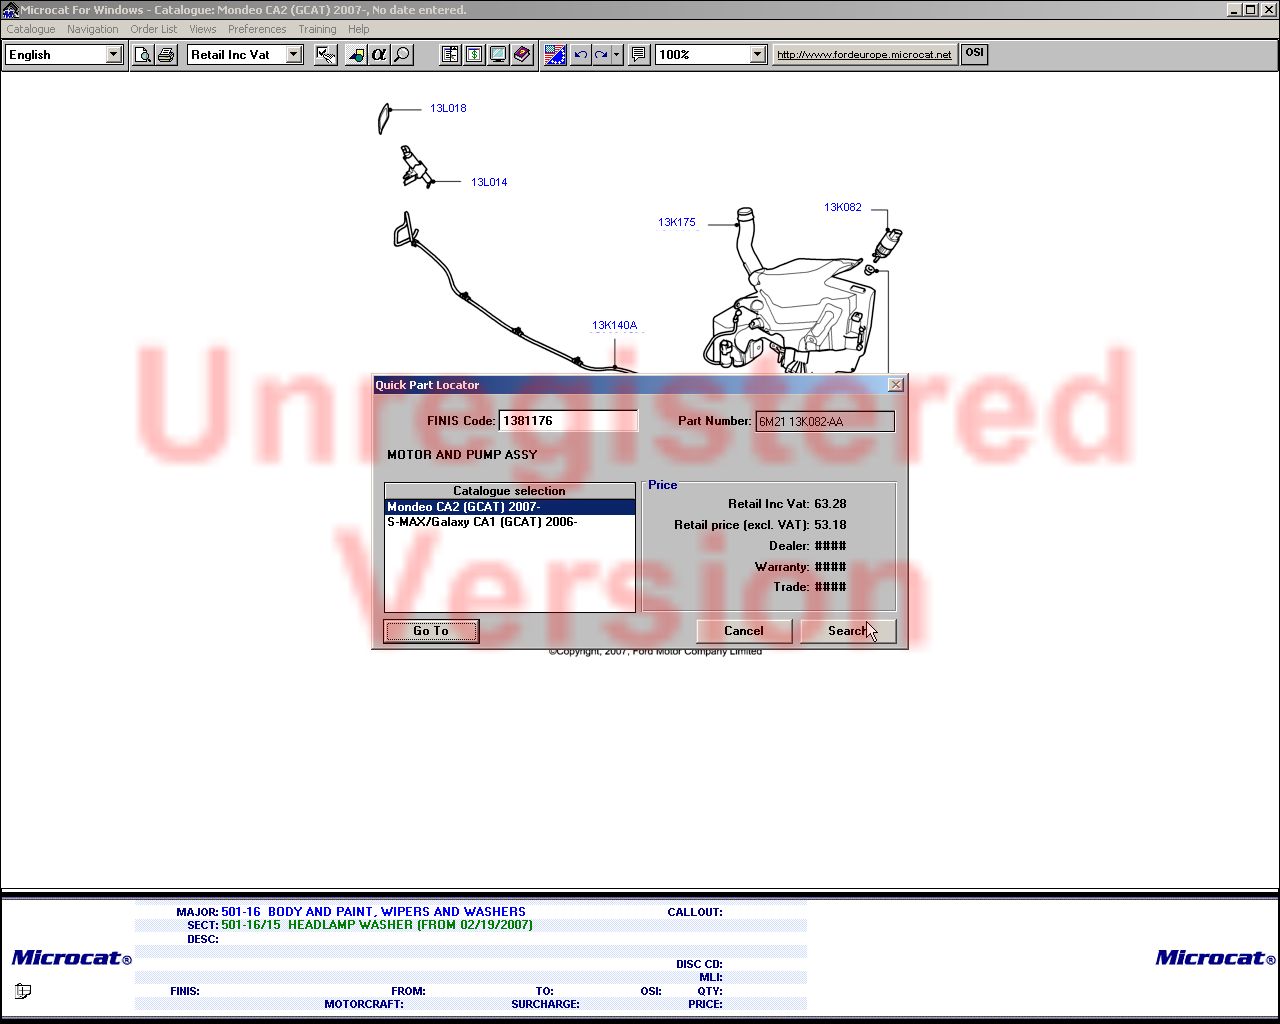Click the alpha symbol toolbar icon
Screen dimensions: 1280x1024
pyautogui.click(x=378, y=55)
